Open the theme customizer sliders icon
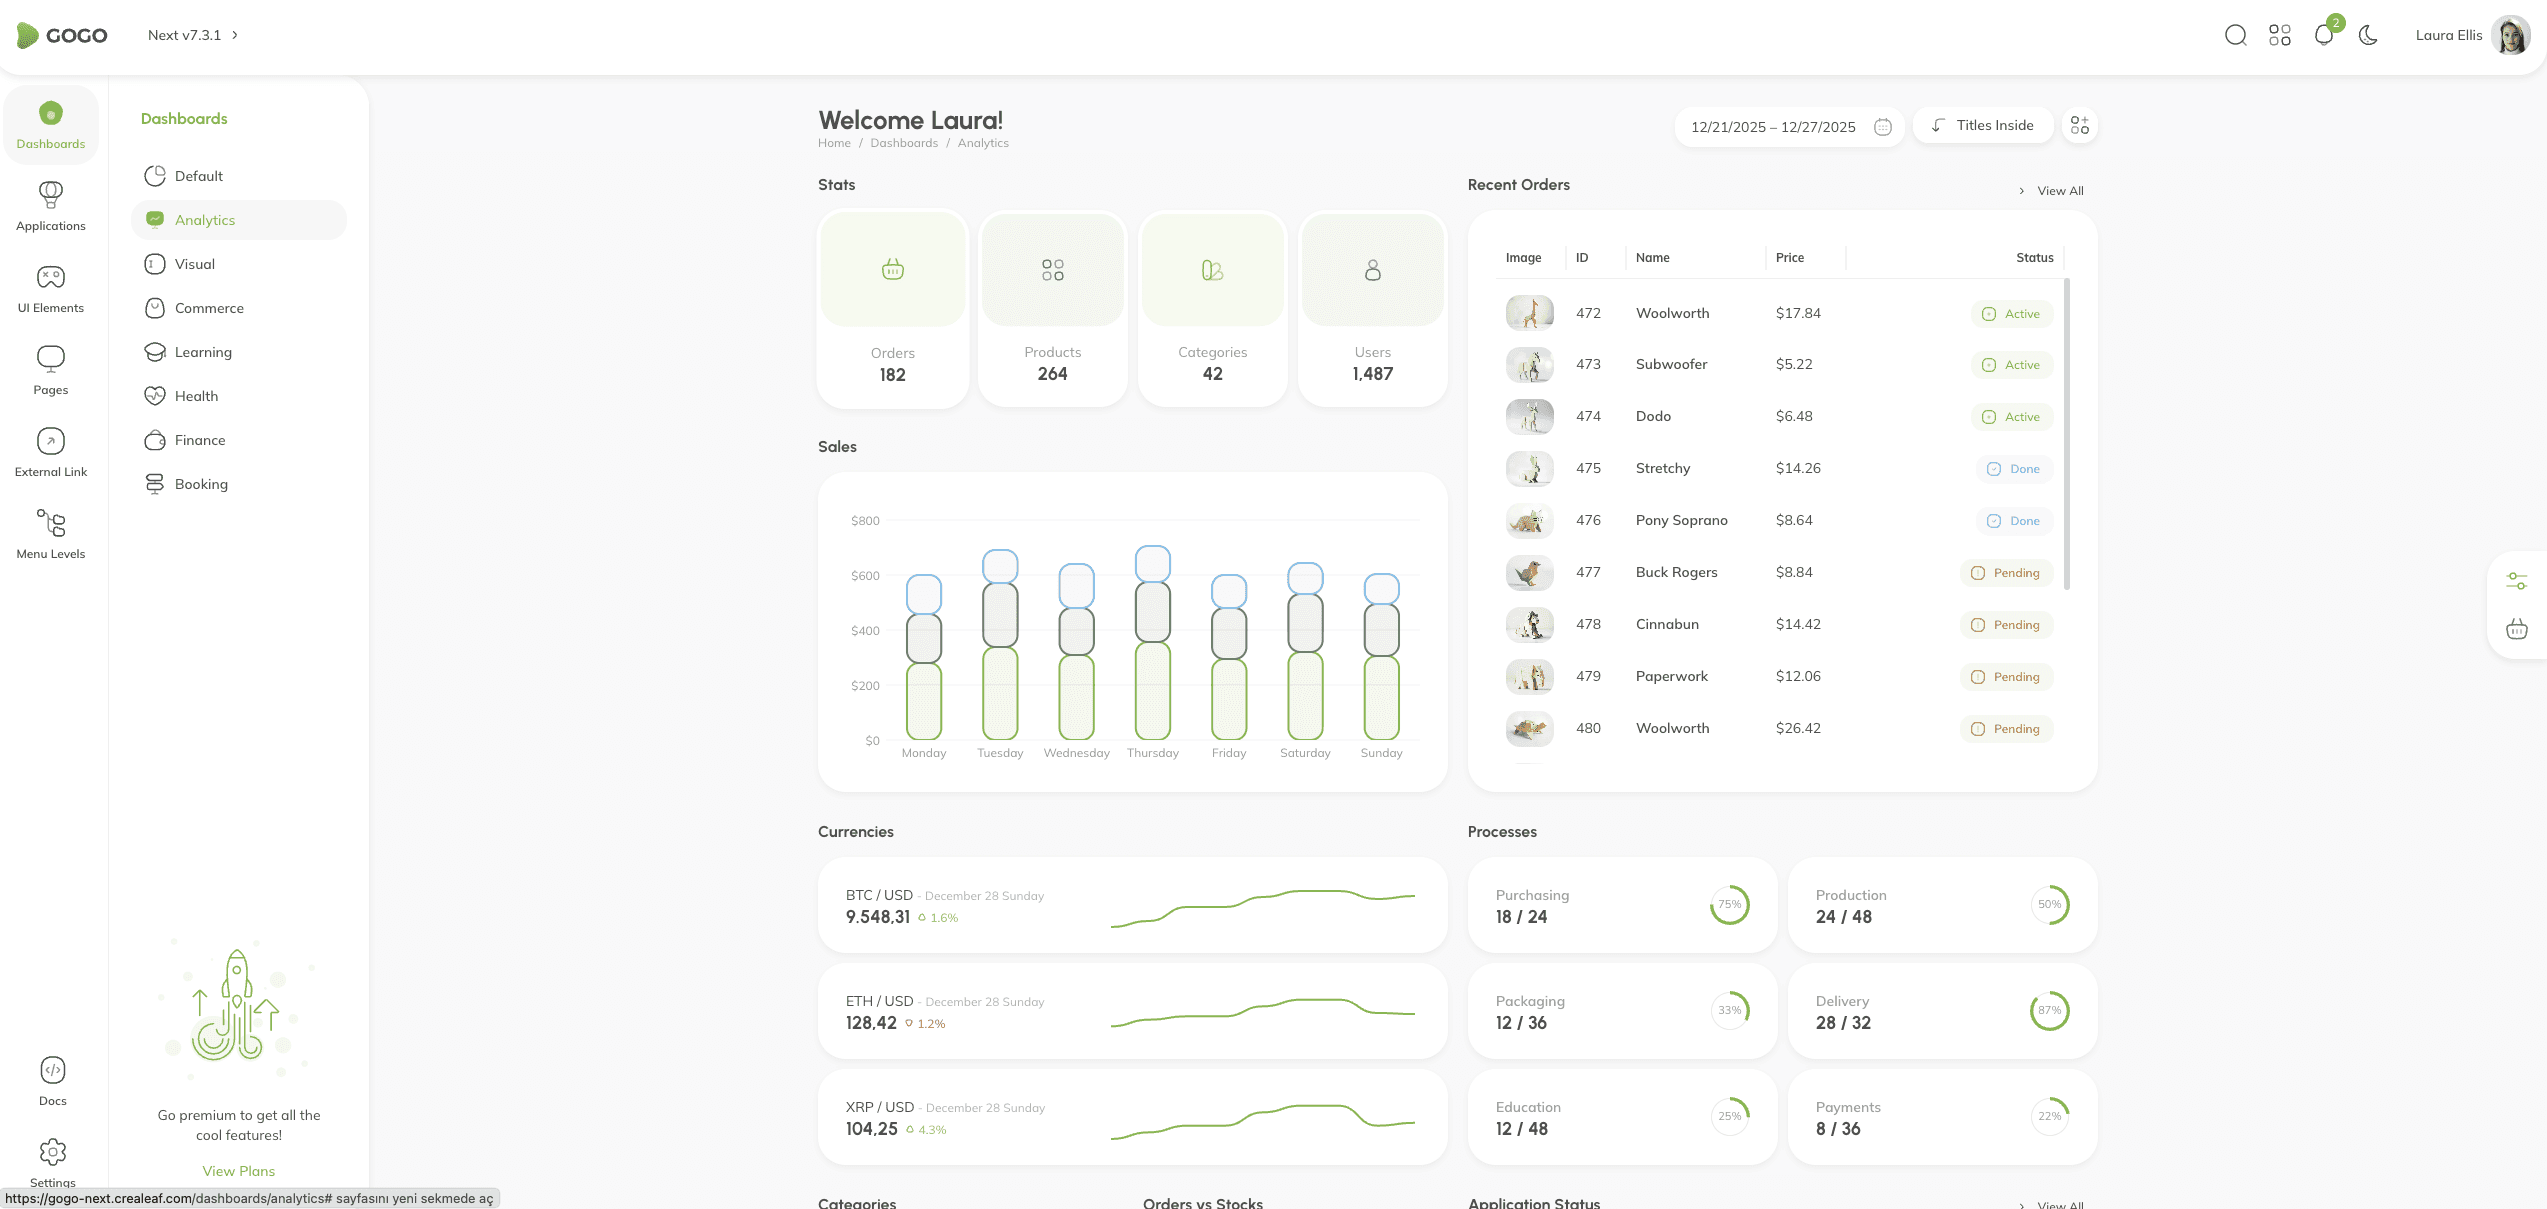This screenshot has width=2547, height=1209. tap(2516, 581)
